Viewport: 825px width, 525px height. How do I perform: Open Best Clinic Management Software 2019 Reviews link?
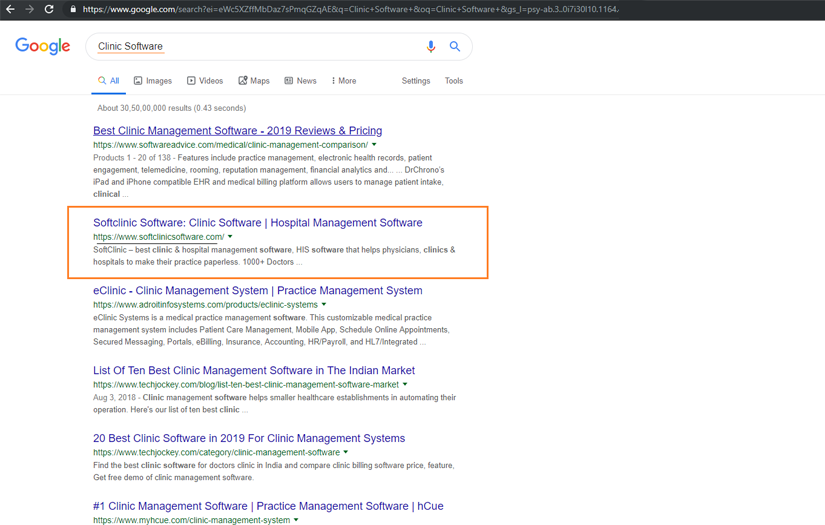237,130
